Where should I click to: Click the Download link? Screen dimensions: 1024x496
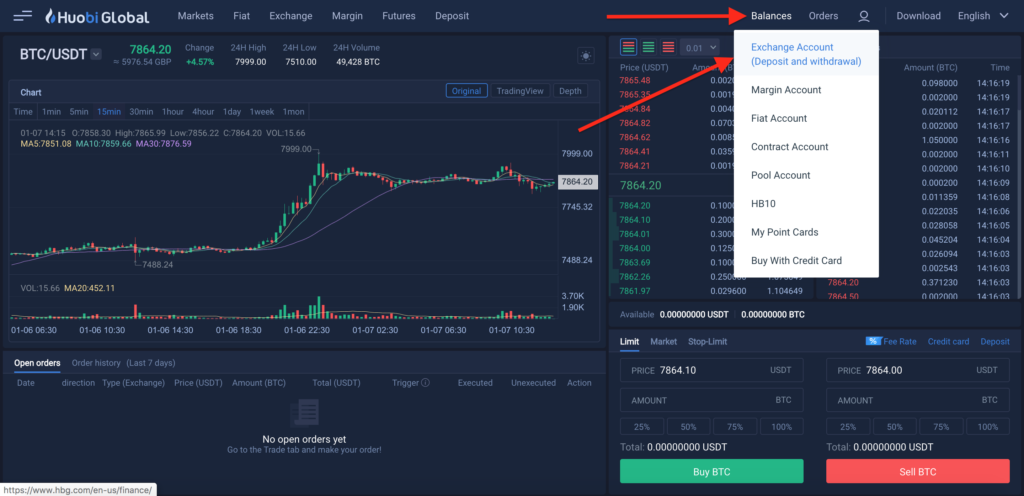919,16
